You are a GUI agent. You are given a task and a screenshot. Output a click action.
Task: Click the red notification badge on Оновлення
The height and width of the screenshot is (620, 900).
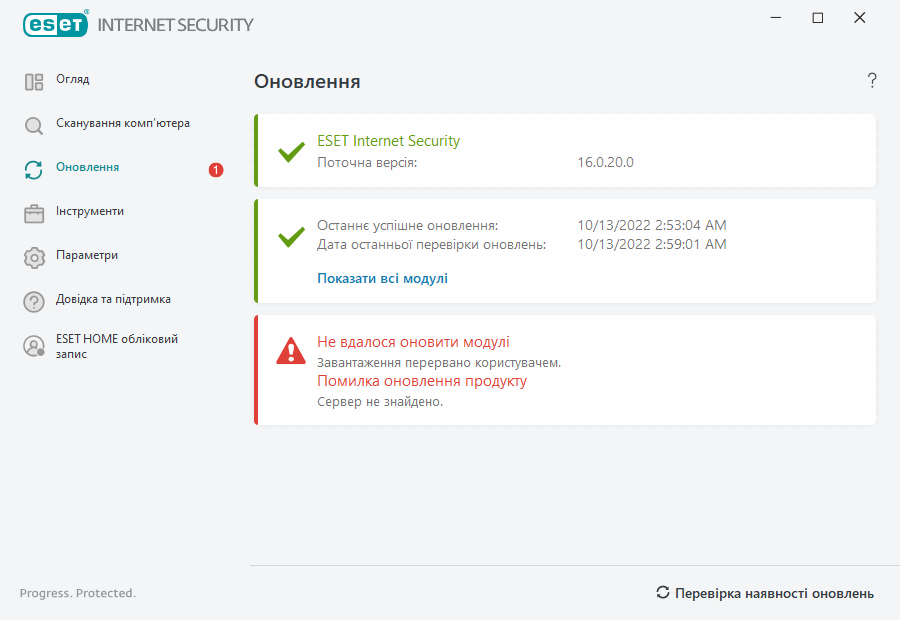[x=216, y=170]
